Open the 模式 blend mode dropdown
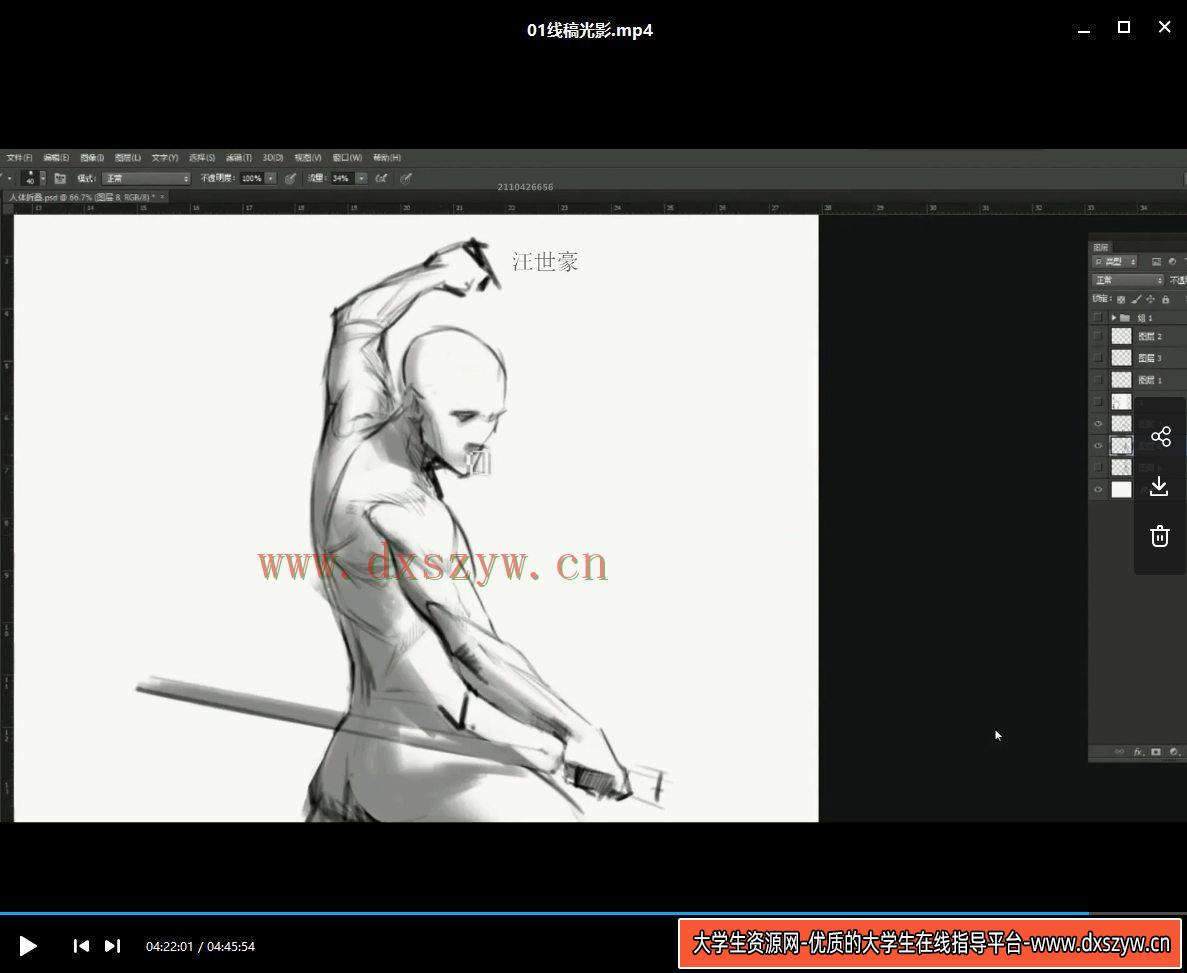Screen dimensions: 1187x973 click(x=147, y=179)
